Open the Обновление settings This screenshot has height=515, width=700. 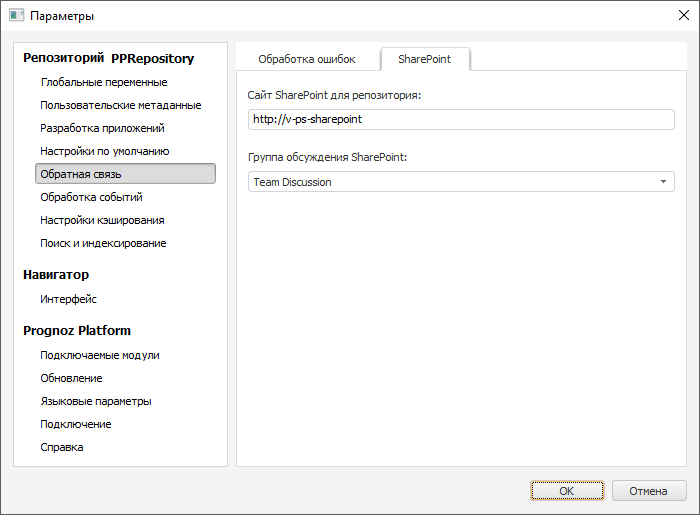pos(71,378)
